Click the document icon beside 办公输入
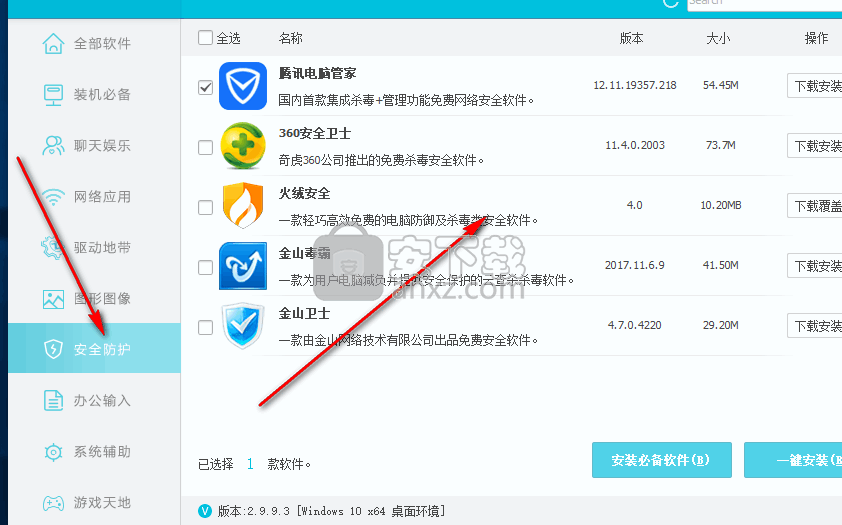This screenshot has height=525, width=842. (x=53, y=400)
